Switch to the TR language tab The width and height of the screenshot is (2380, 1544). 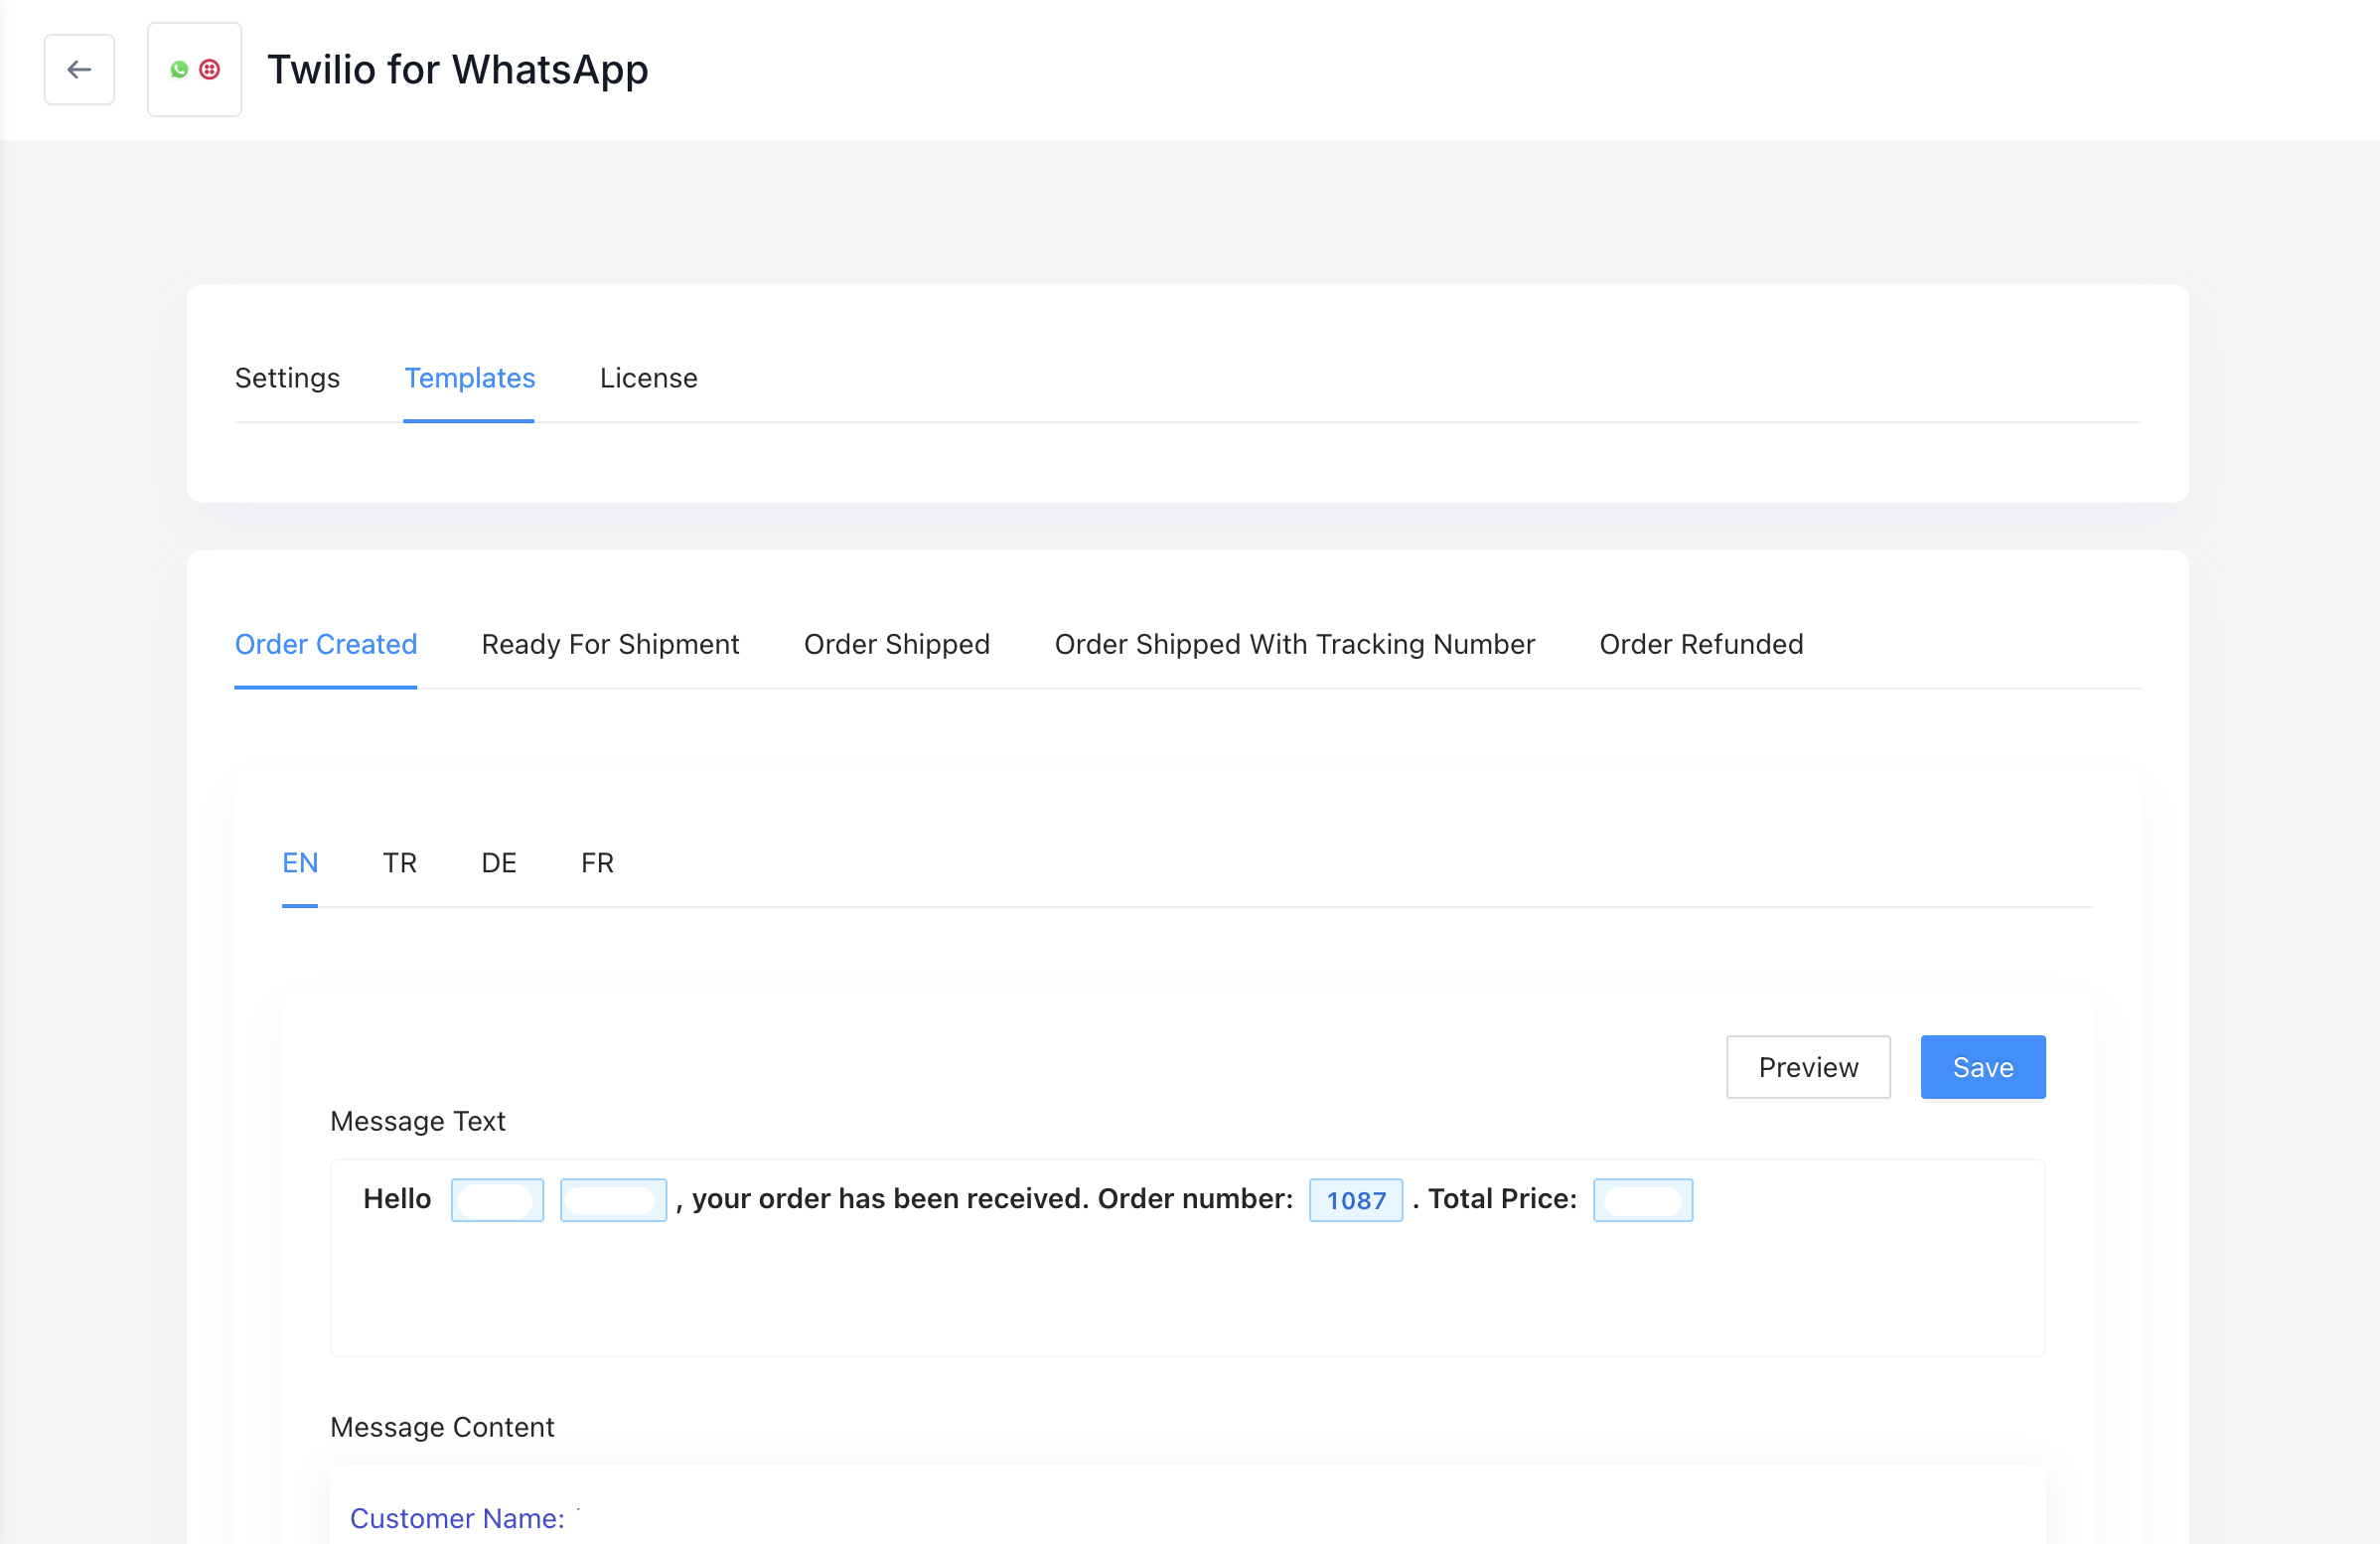pyautogui.click(x=399, y=862)
